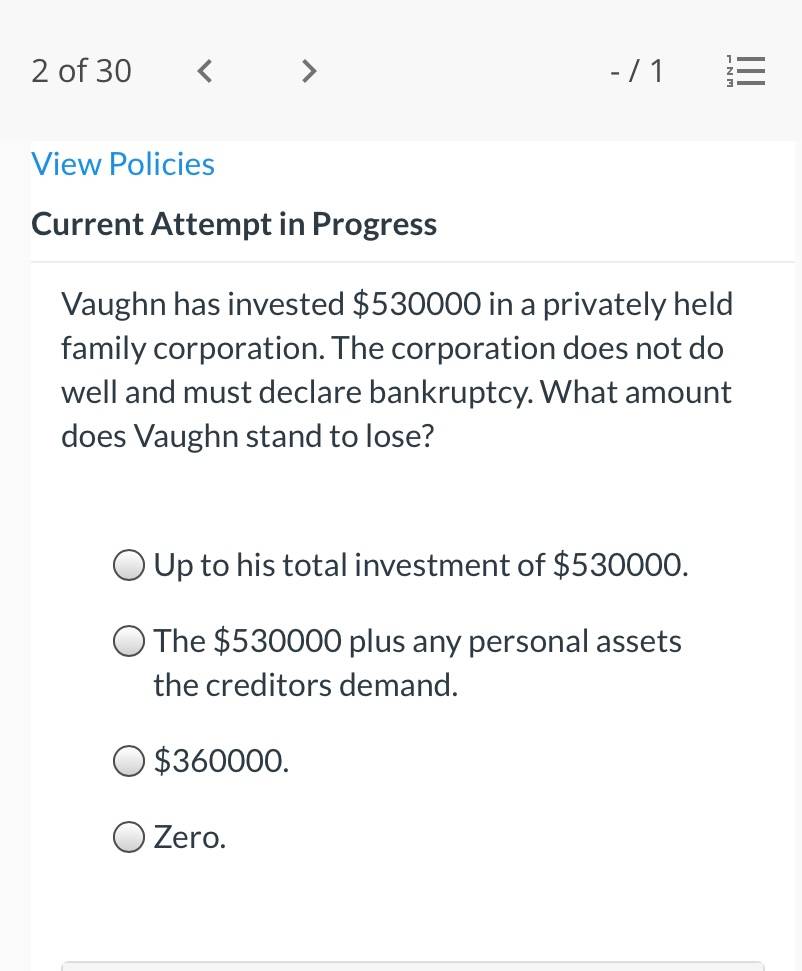Select '$530000 plus any personal assets' option
The height and width of the screenshot is (971, 802).
[x=129, y=641]
